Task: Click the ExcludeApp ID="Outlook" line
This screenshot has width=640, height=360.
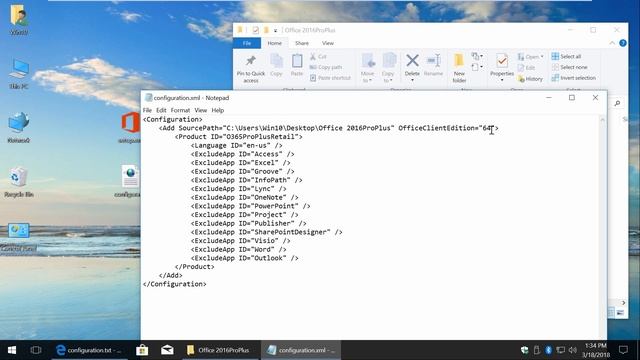Action: (244, 258)
